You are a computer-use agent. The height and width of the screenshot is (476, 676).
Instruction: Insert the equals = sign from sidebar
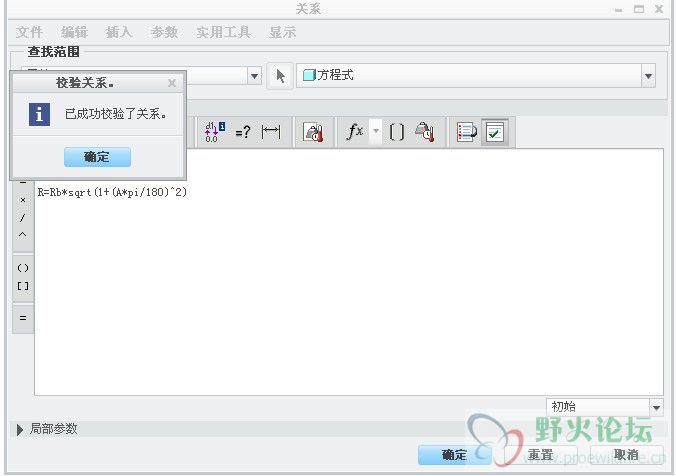click(x=23, y=318)
